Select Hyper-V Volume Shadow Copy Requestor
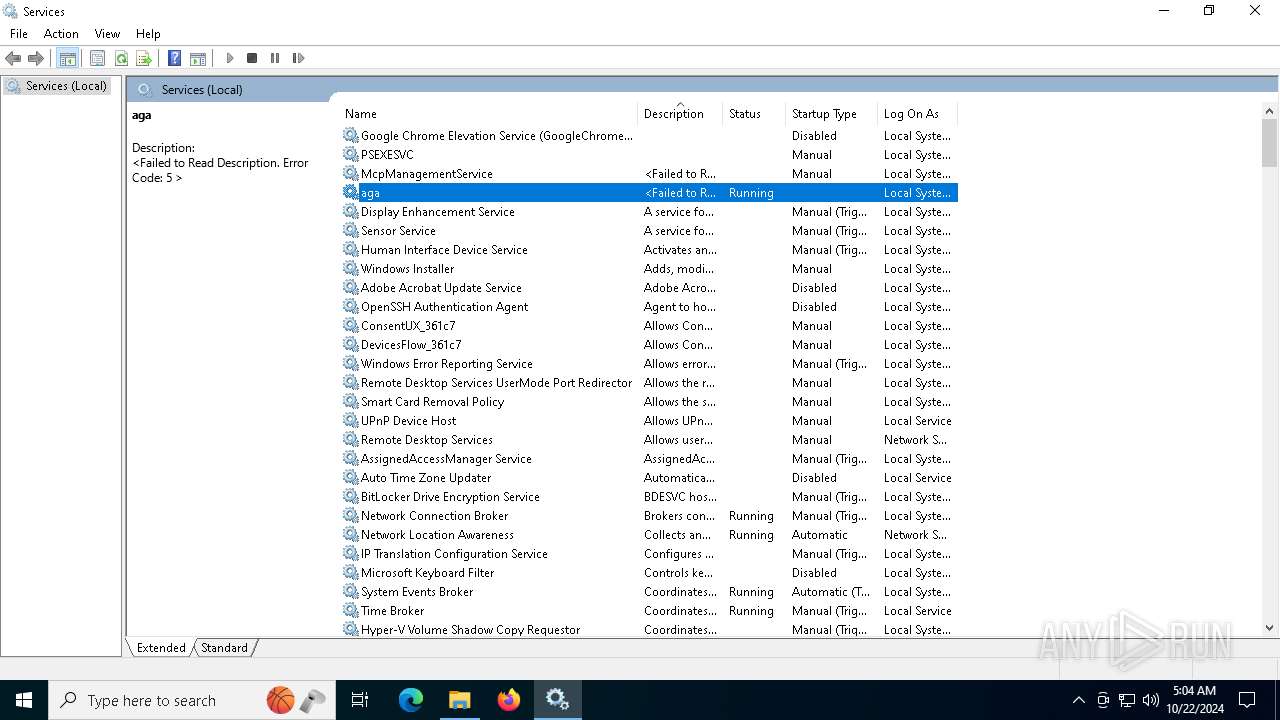The image size is (1280, 720). click(x=649, y=630)
